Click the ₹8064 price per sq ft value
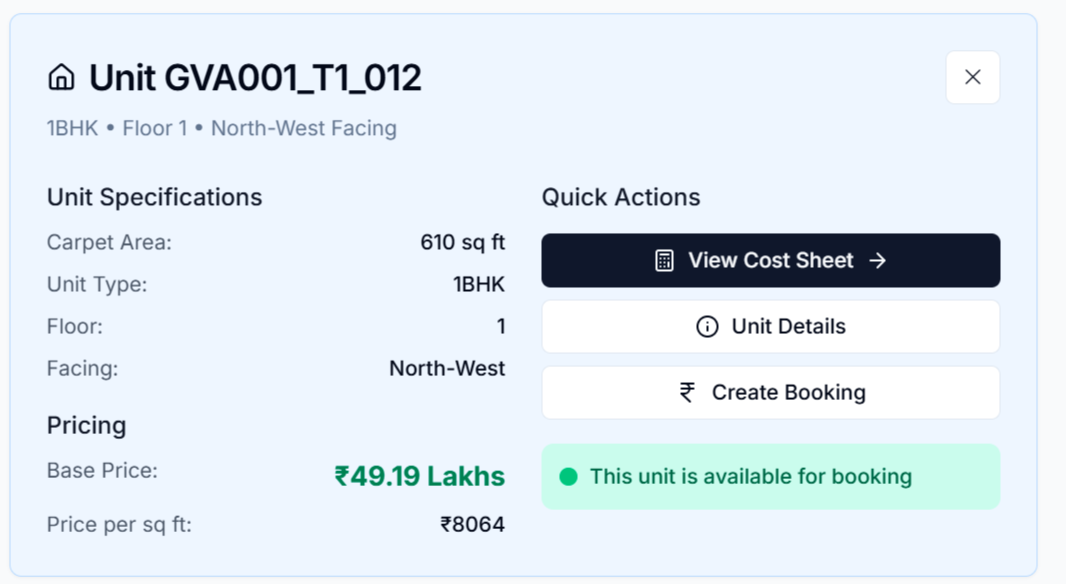Viewport: 1066px width, 584px height. click(472, 524)
